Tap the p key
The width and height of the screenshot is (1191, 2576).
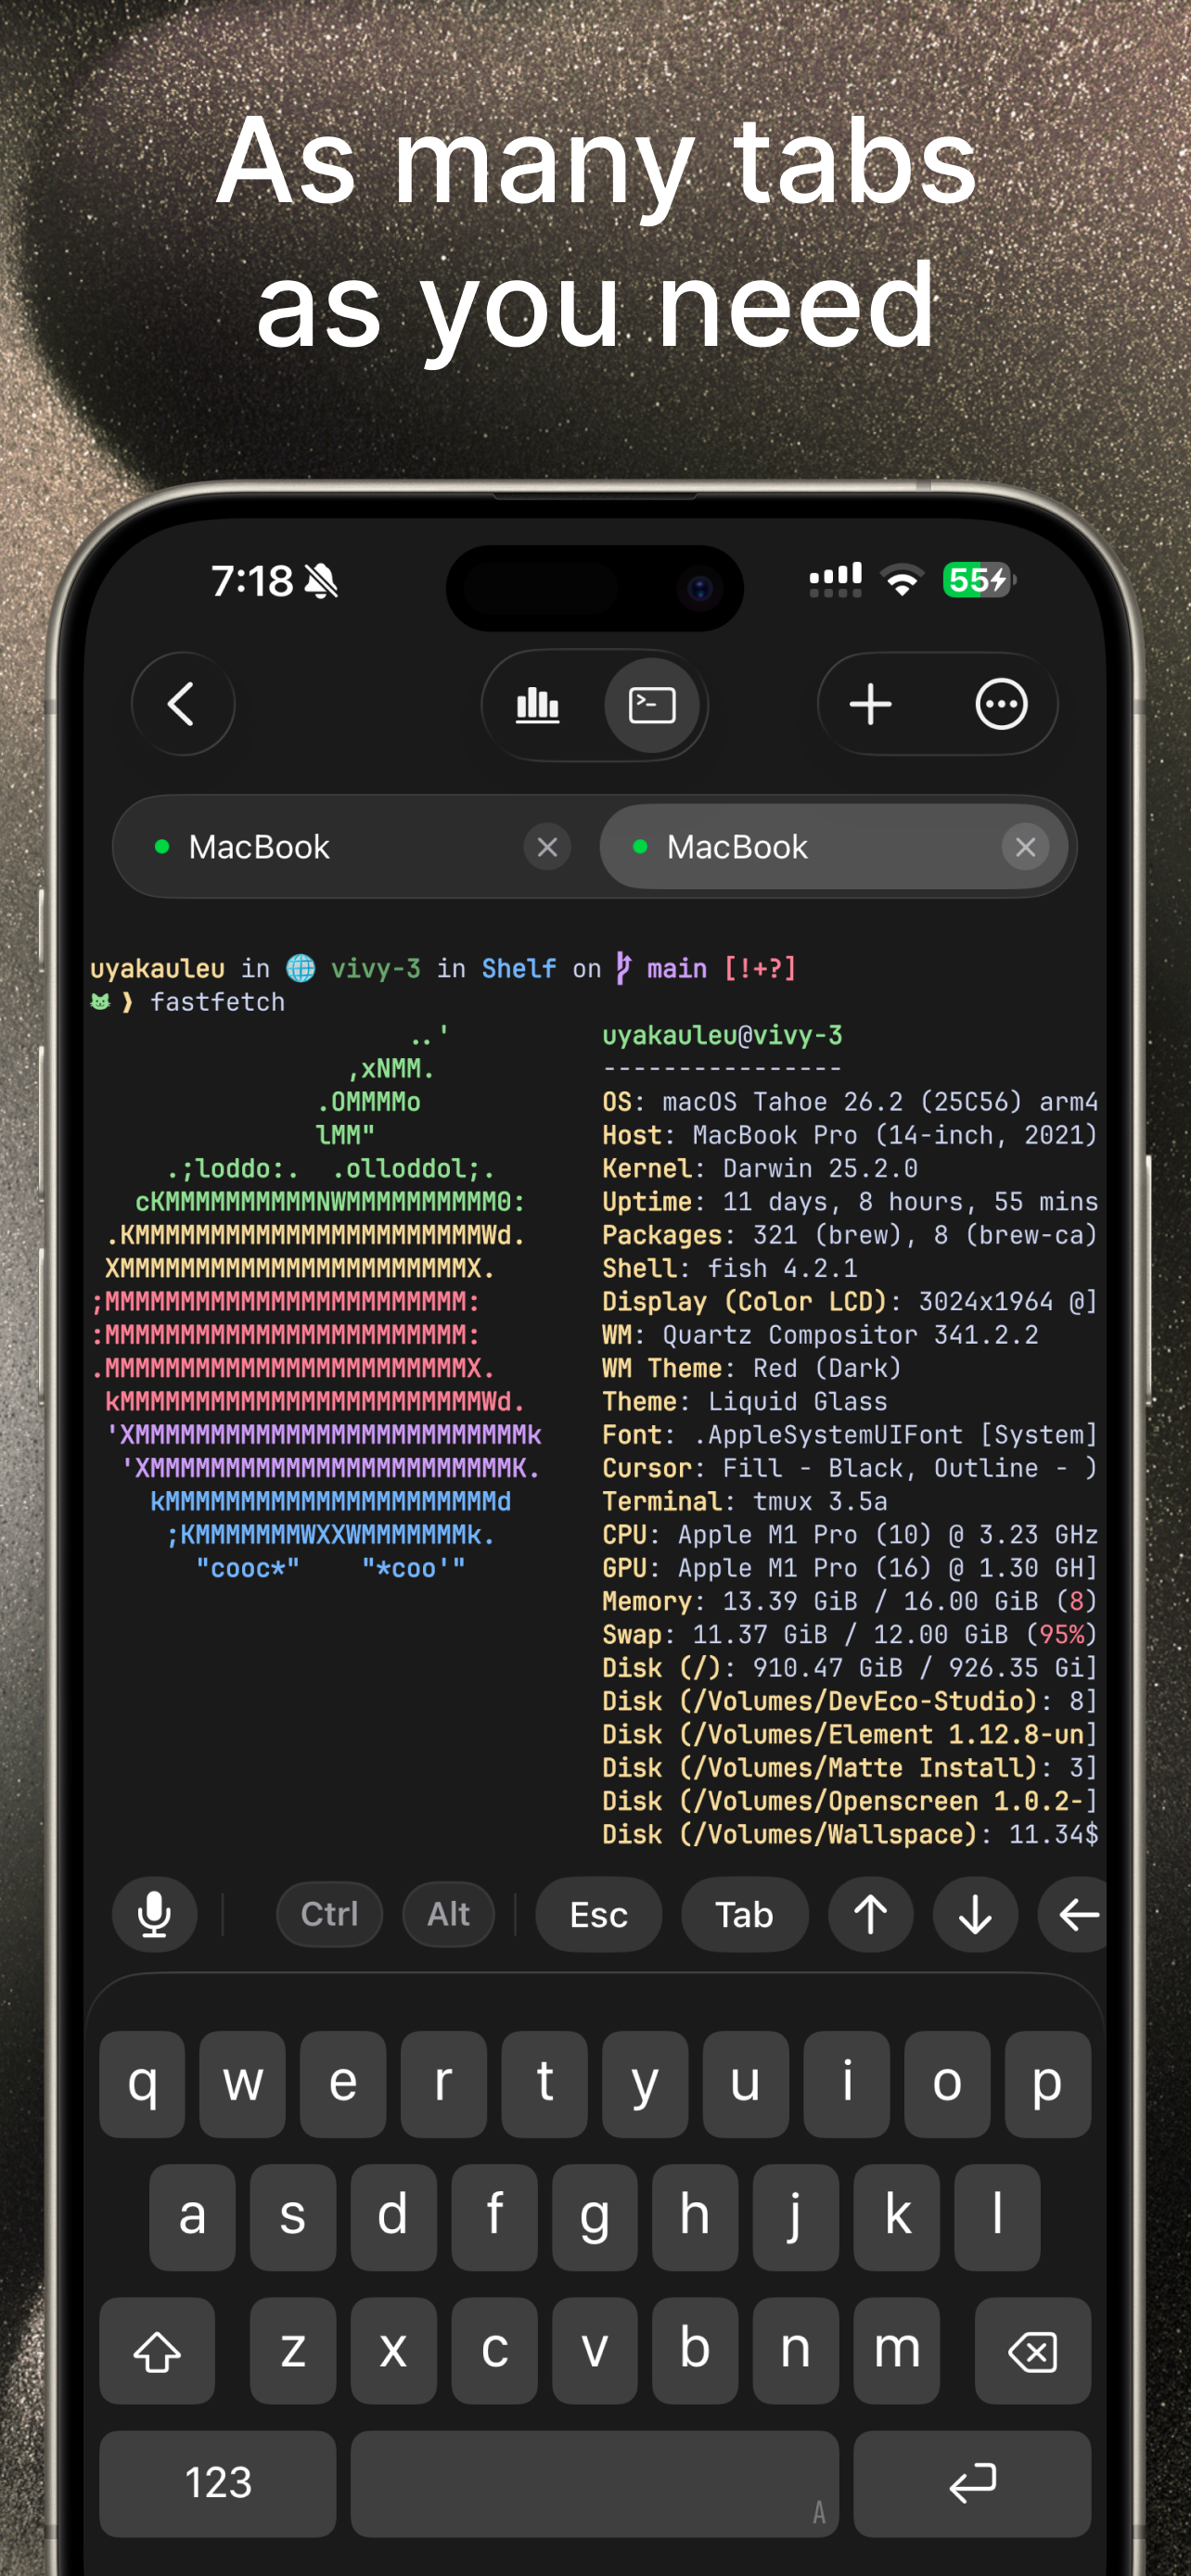tap(1048, 2084)
